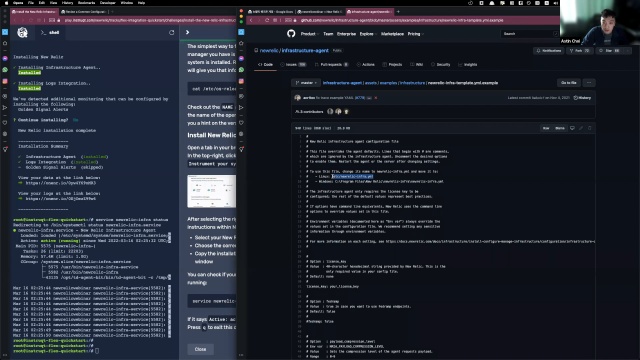Open Messenger in the left Opera sidebar
Image resolution: width=640 pixels, height=360 pixels.
5,59
